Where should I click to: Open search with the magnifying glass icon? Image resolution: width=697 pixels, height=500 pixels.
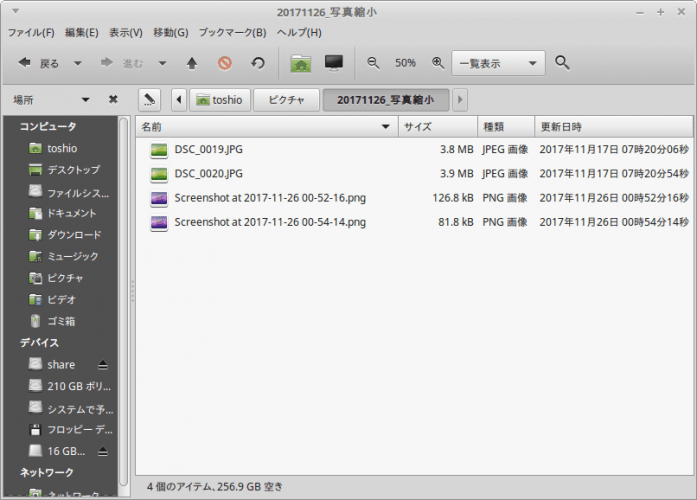click(x=562, y=63)
